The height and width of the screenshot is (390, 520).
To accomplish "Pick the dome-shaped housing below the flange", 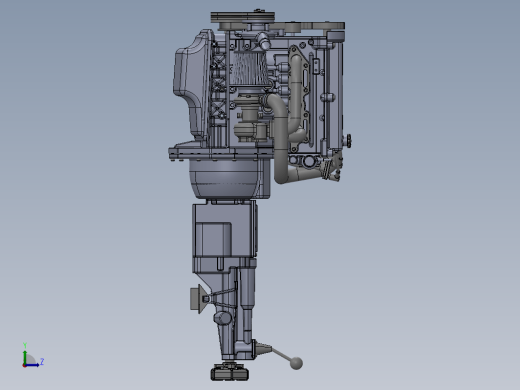I will point(224,179).
